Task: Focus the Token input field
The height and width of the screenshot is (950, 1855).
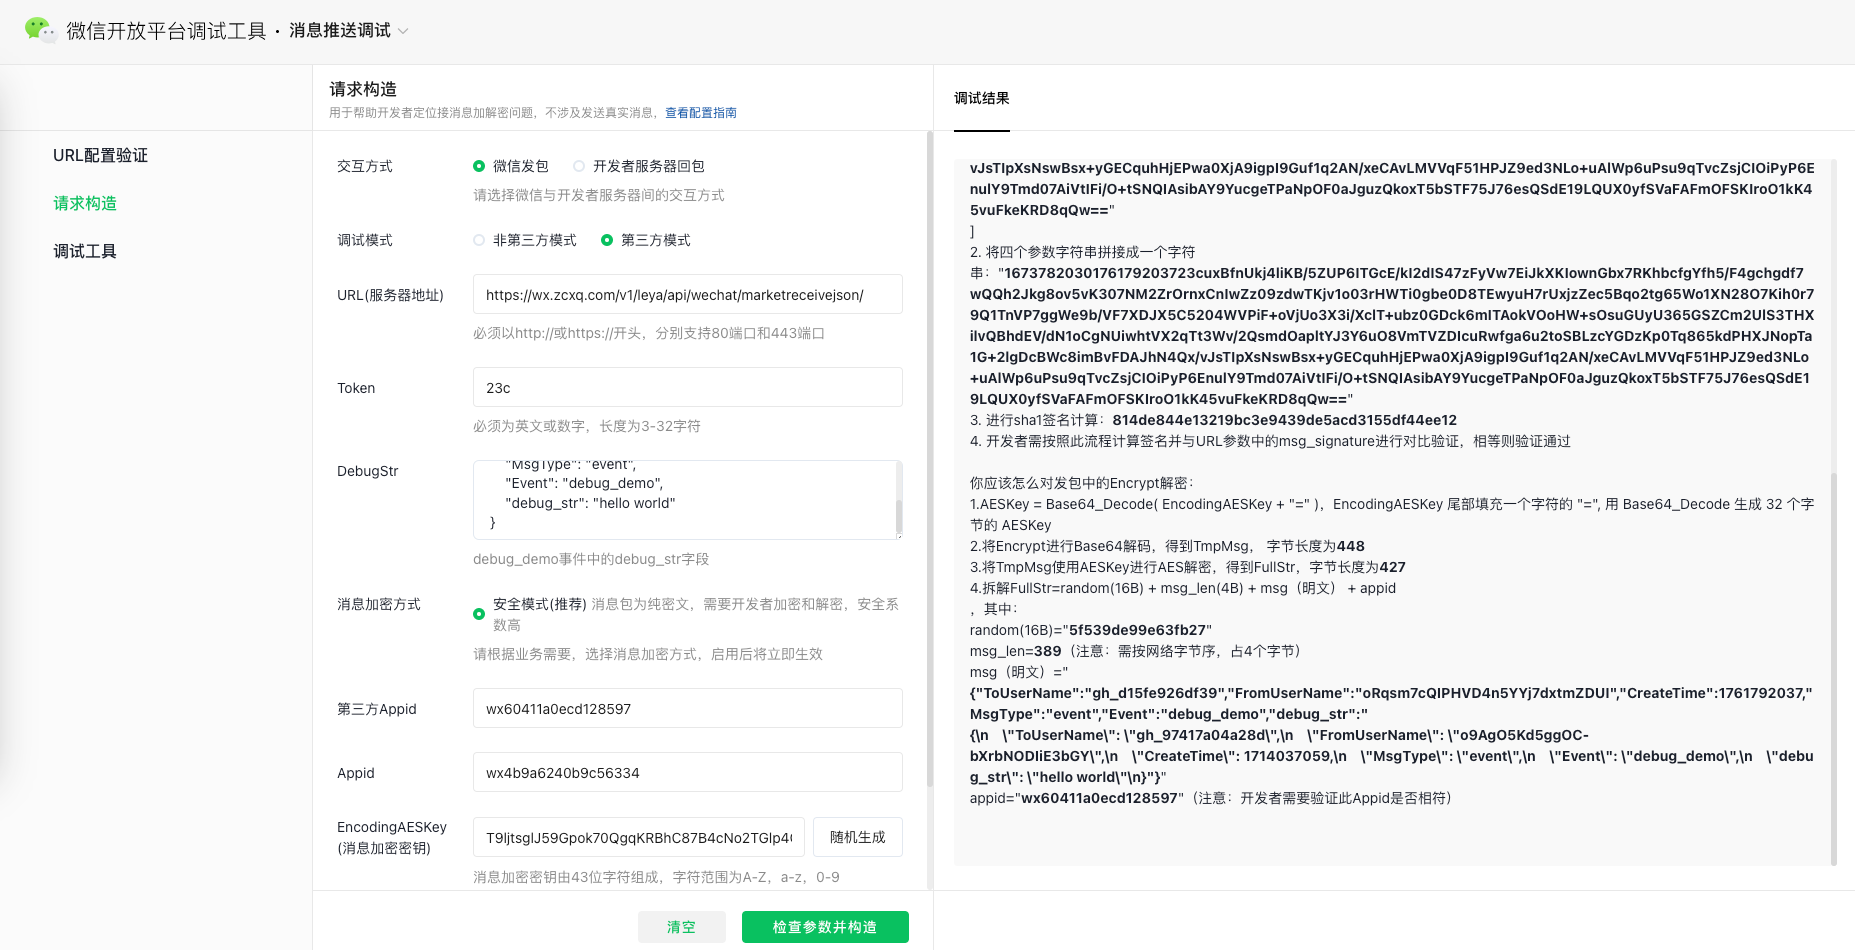Action: [688, 388]
